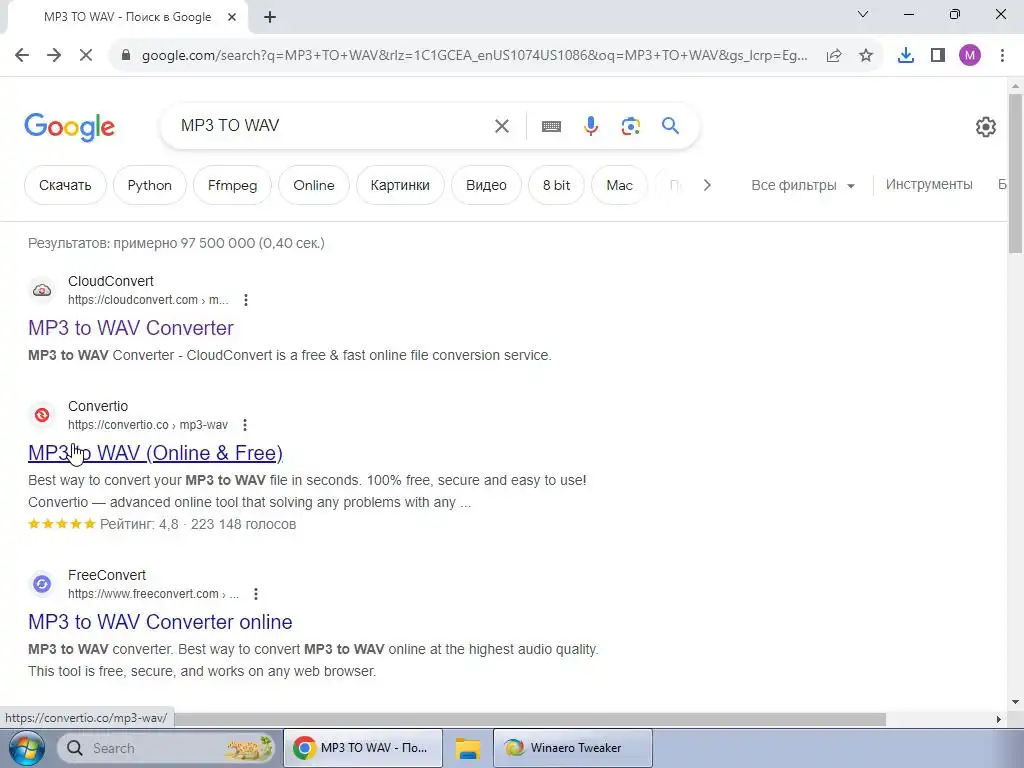Open Google quick settings gear
The height and width of the screenshot is (768, 1024).
[985, 127]
